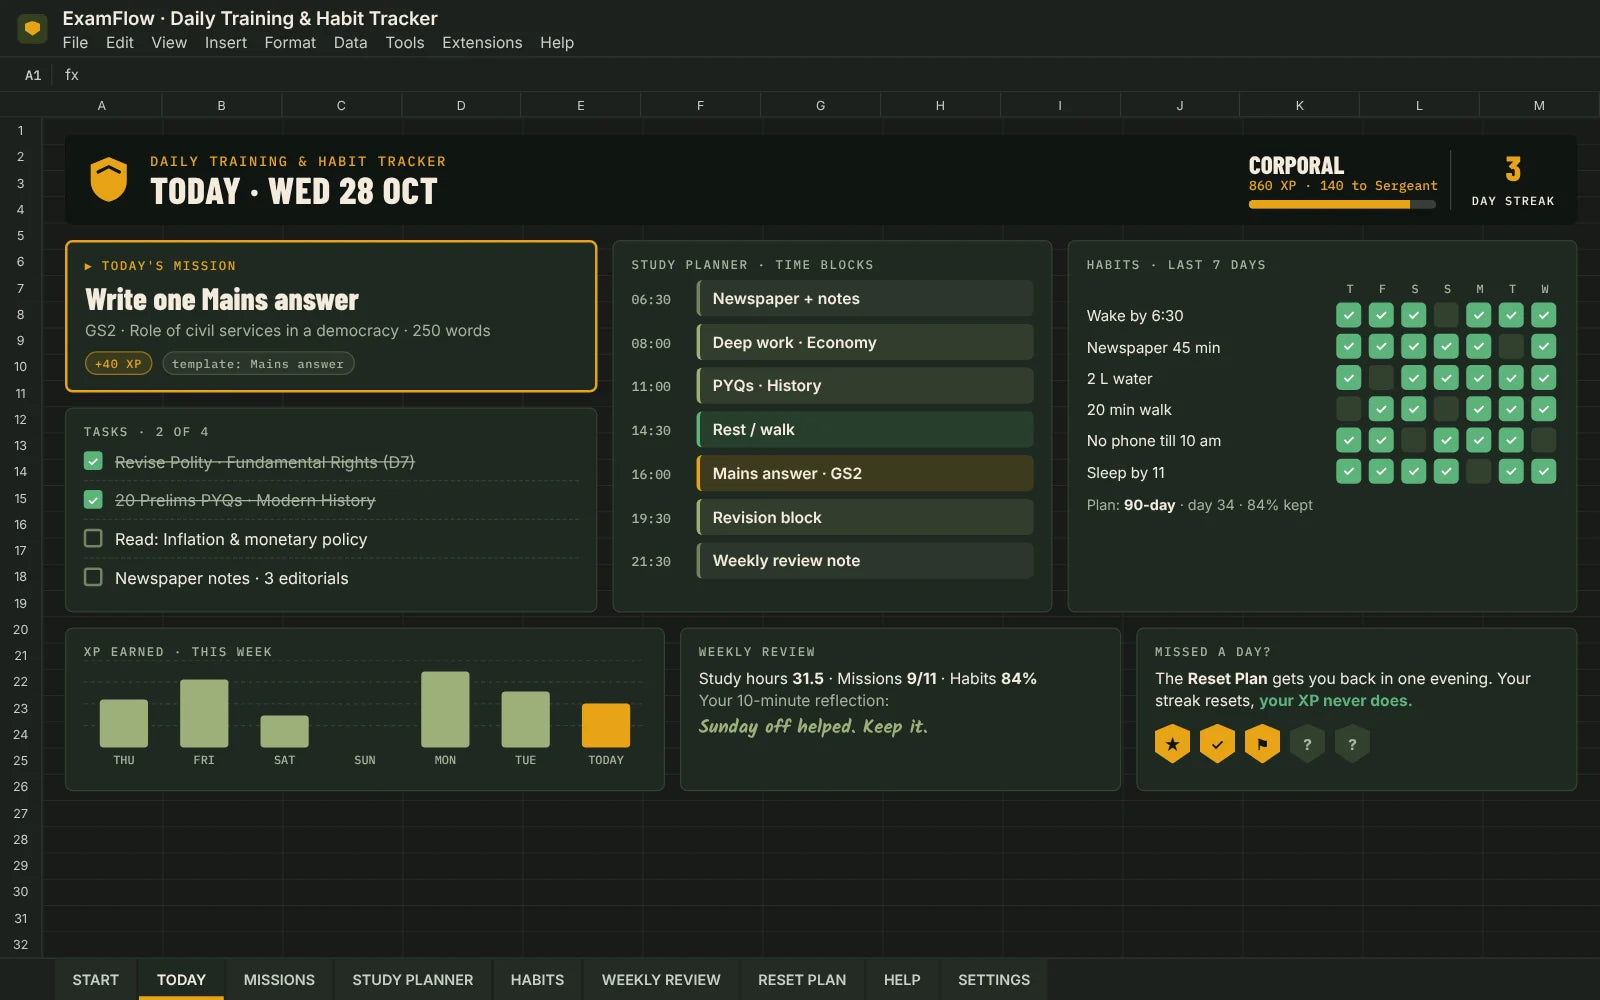
Task: Open the Rest / walk time block
Action: [865, 430]
